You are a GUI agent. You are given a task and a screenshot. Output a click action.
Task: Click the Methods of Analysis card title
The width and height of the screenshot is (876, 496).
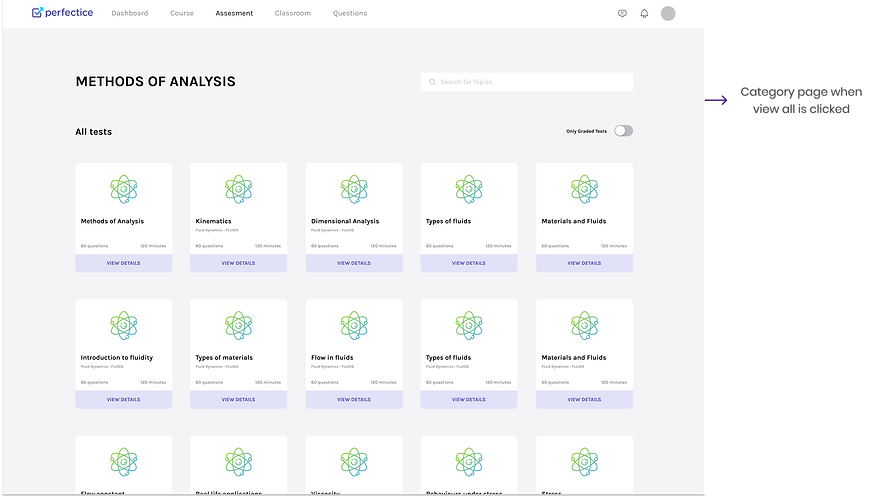click(x=112, y=221)
